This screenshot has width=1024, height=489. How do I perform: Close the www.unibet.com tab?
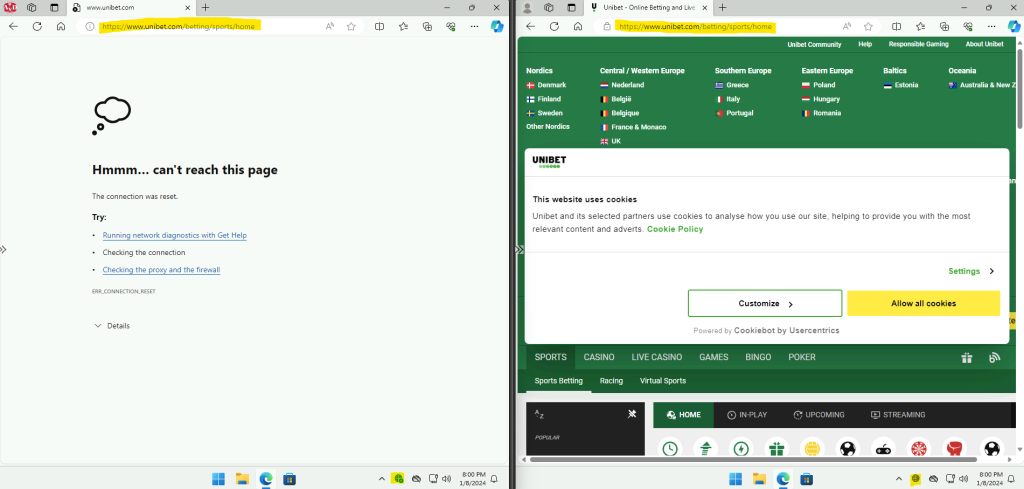pyautogui.click(x=188, y=8)
